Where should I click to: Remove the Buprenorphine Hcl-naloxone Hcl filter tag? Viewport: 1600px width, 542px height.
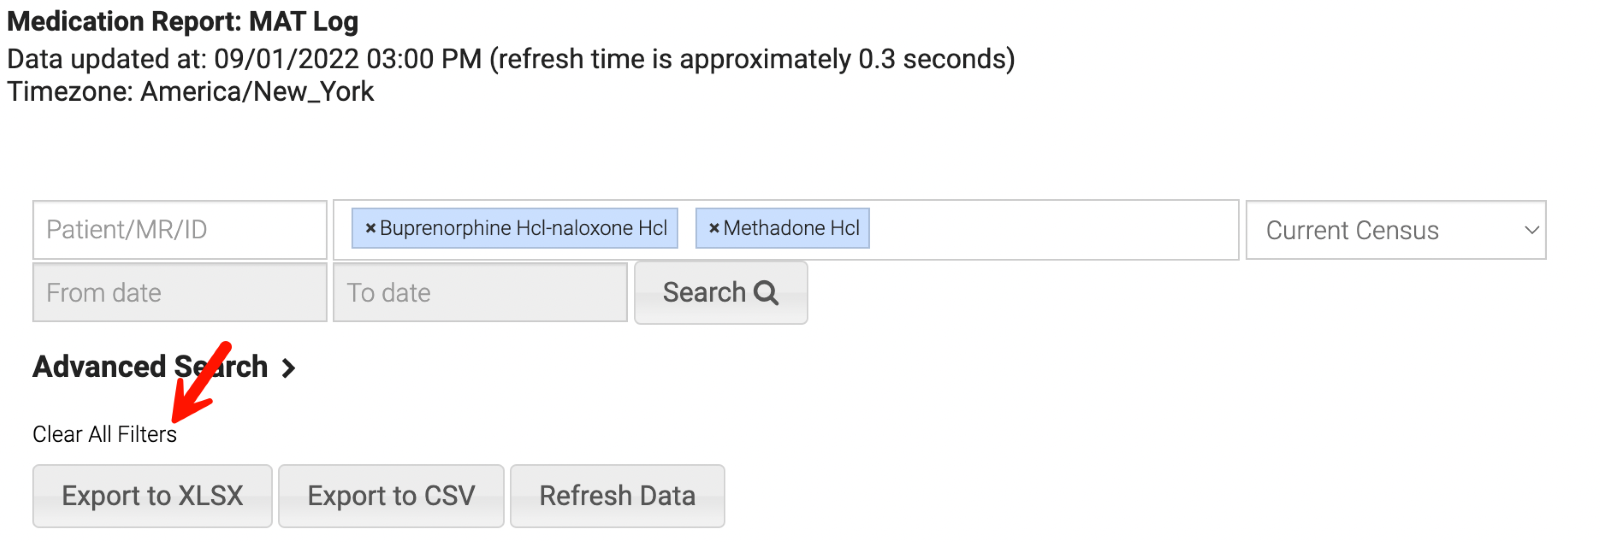click(370, 229)
